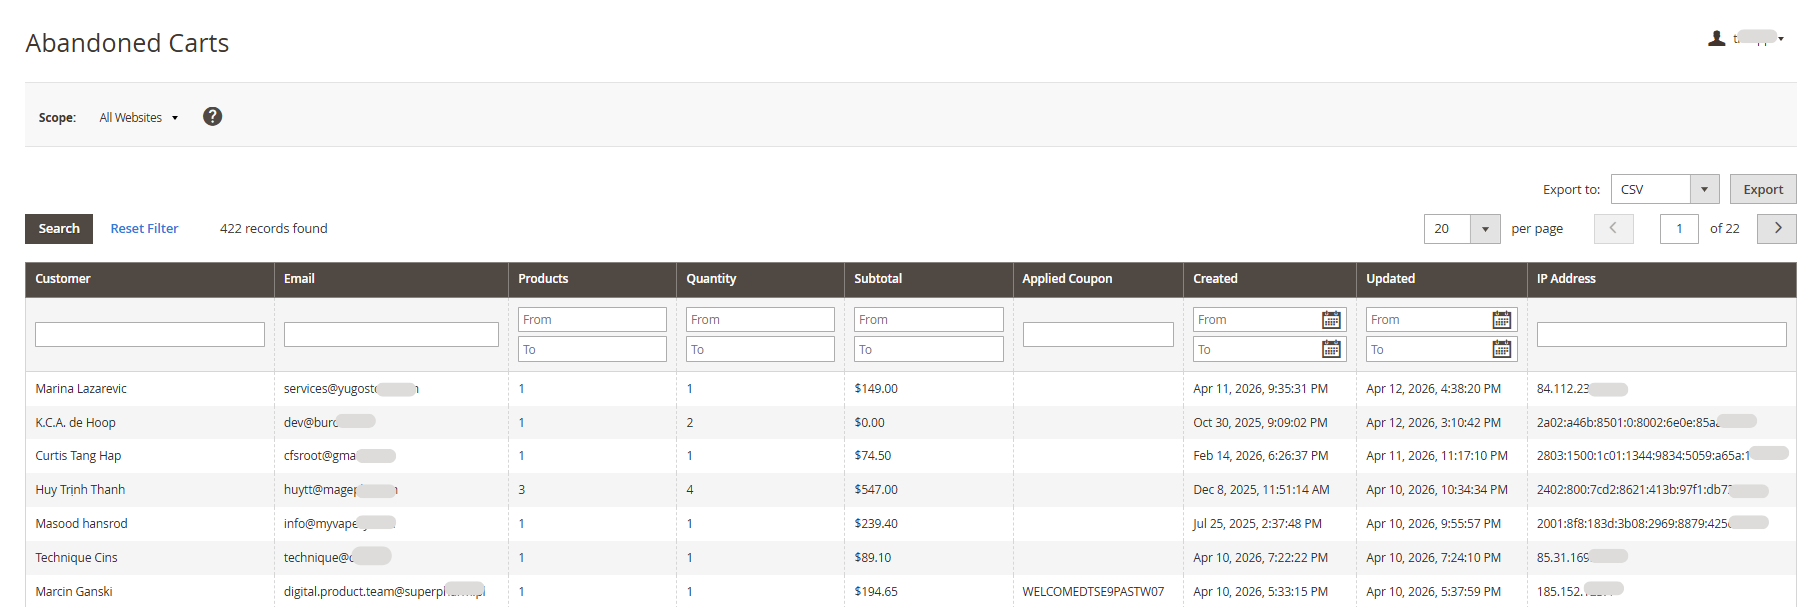This screenshot has height=607, width=1818.
Task: Open the CSV export format dropdown
Action: pos(1665,189)
